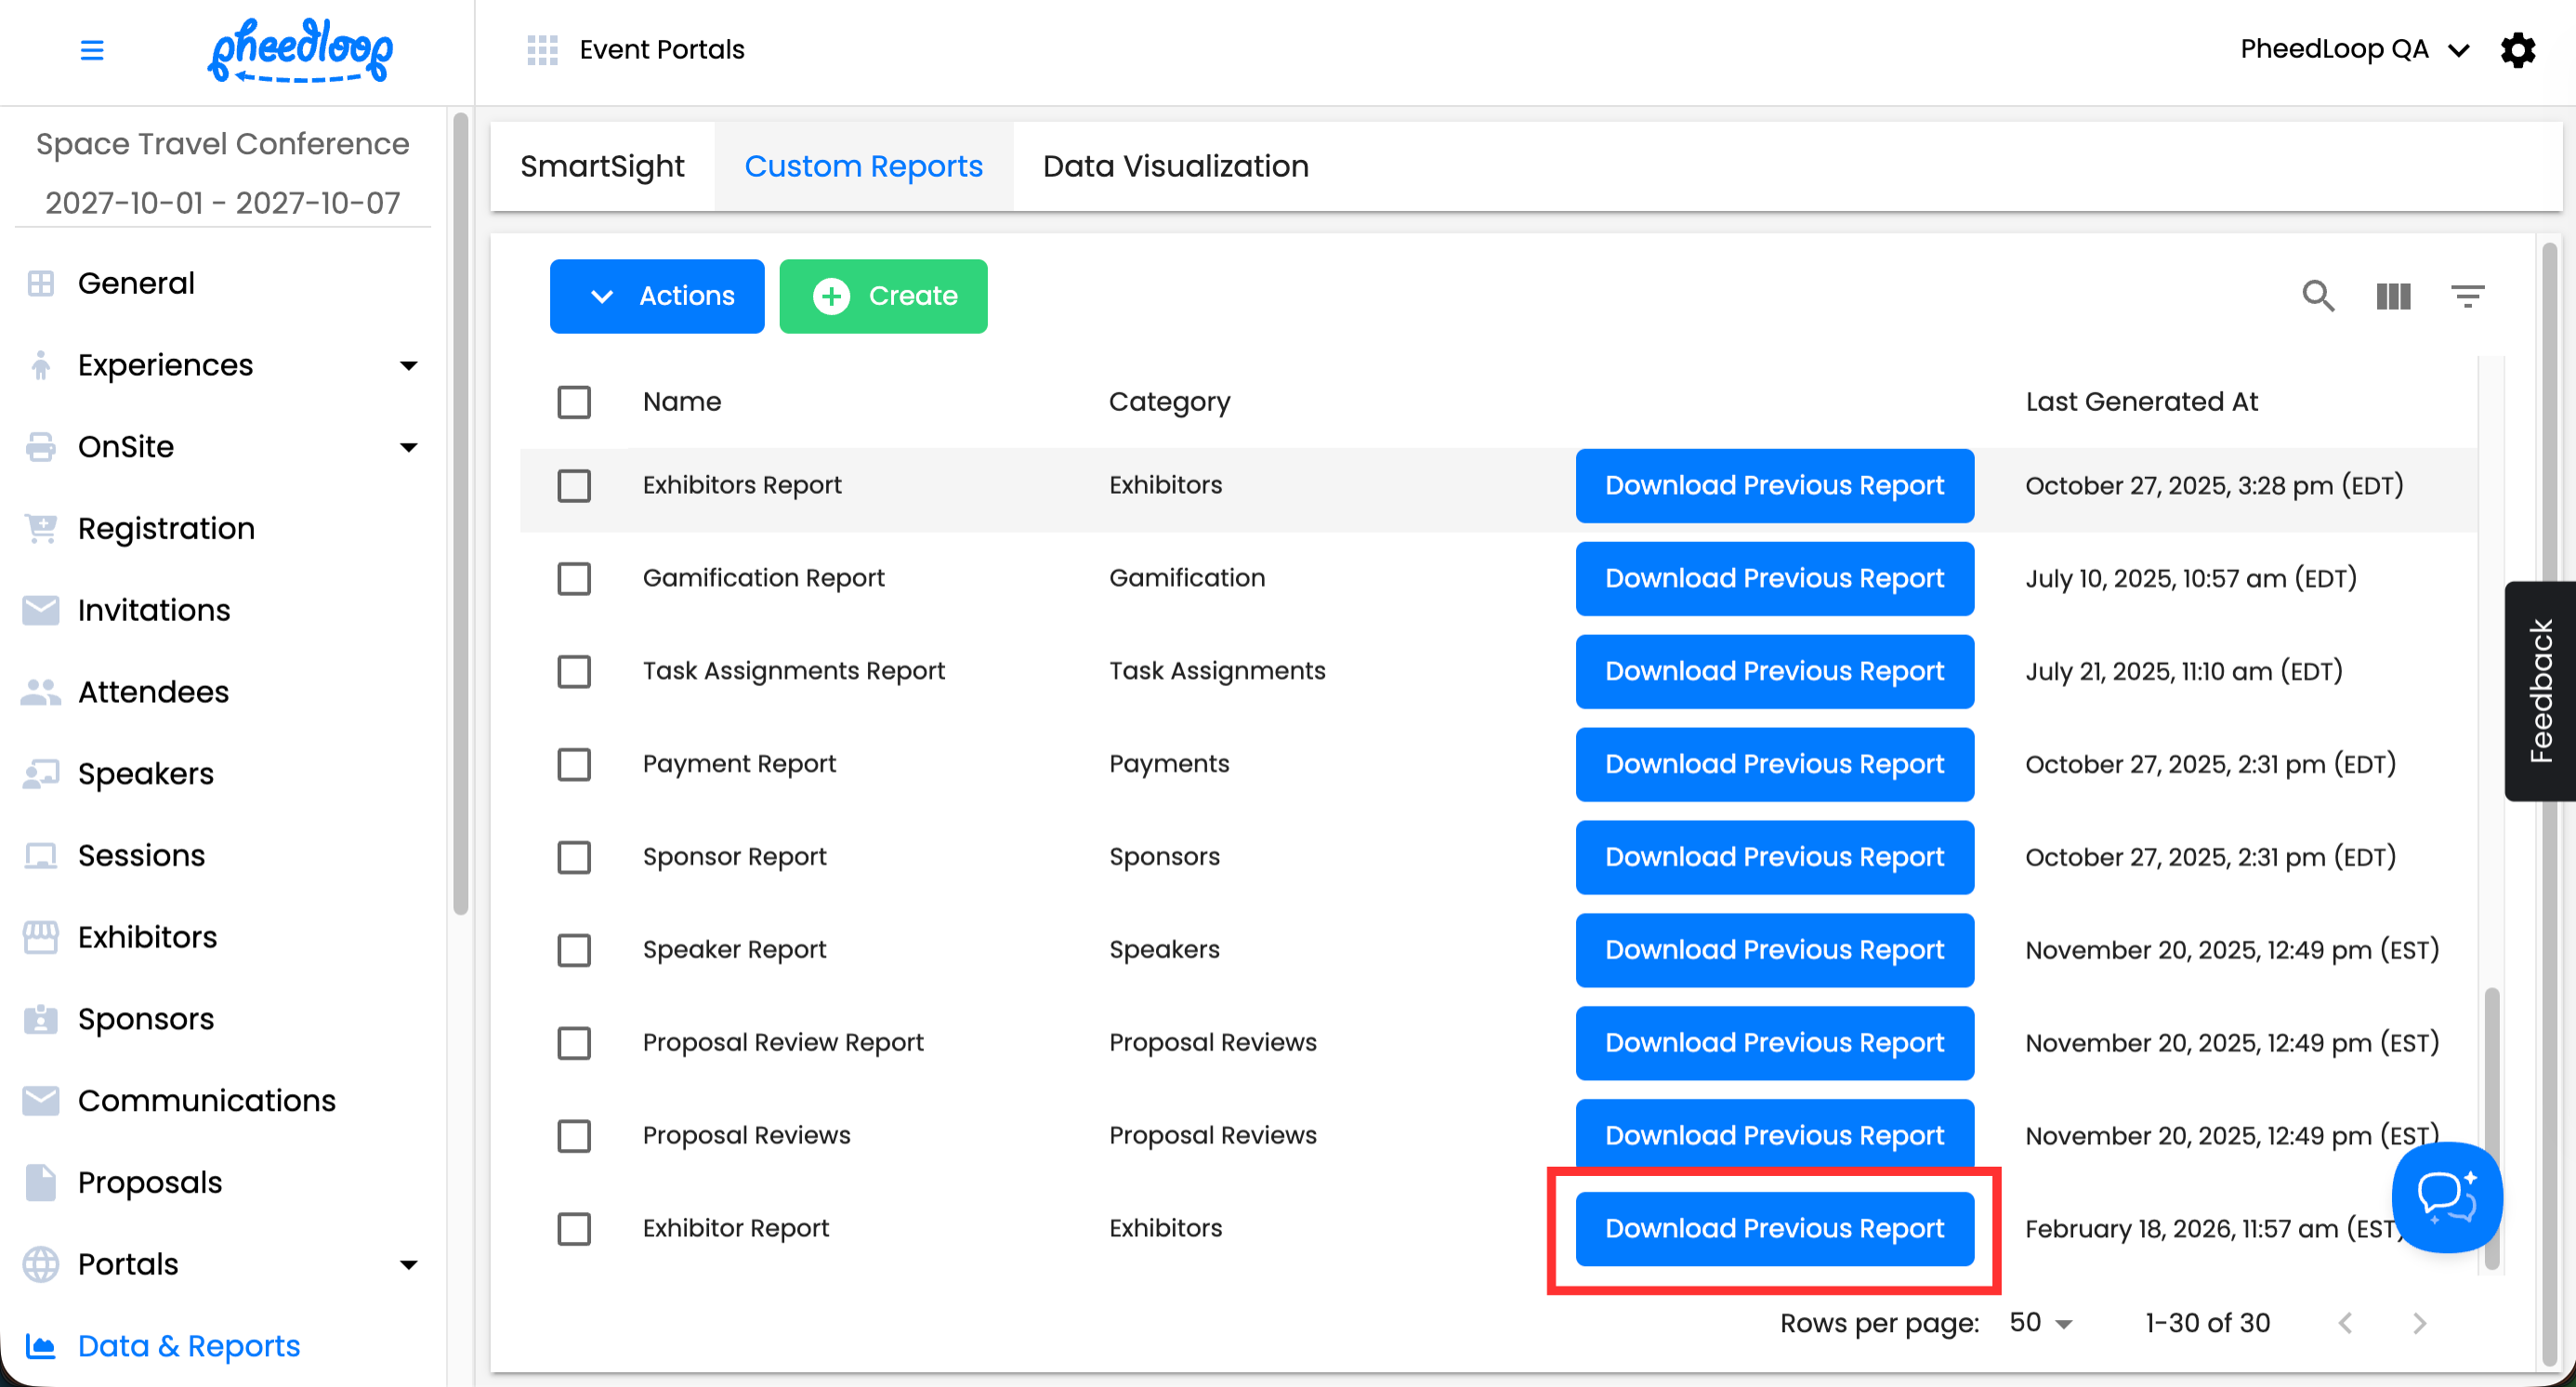Switch to the SmartSight tab

point(602,166)
